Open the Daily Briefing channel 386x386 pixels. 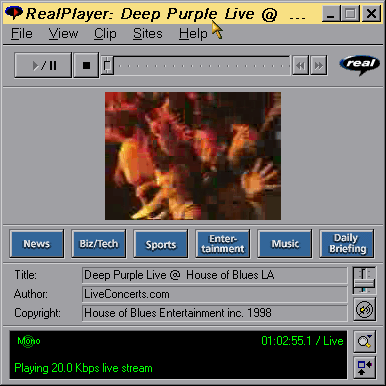347,244
